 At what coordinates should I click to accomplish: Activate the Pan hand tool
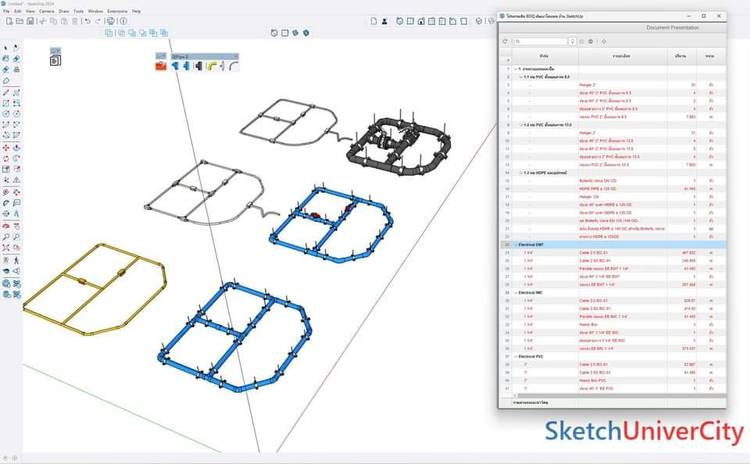pyautogui.click(x=17, y=226)
